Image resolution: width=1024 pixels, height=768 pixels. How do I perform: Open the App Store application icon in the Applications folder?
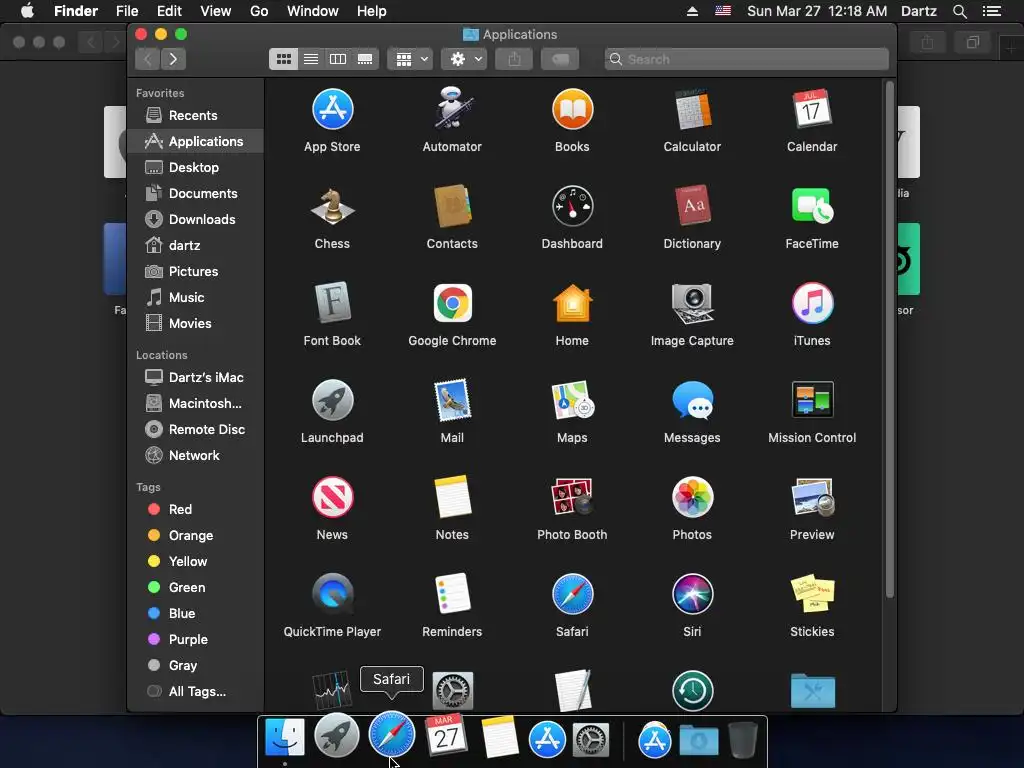(x=332, y=109)
